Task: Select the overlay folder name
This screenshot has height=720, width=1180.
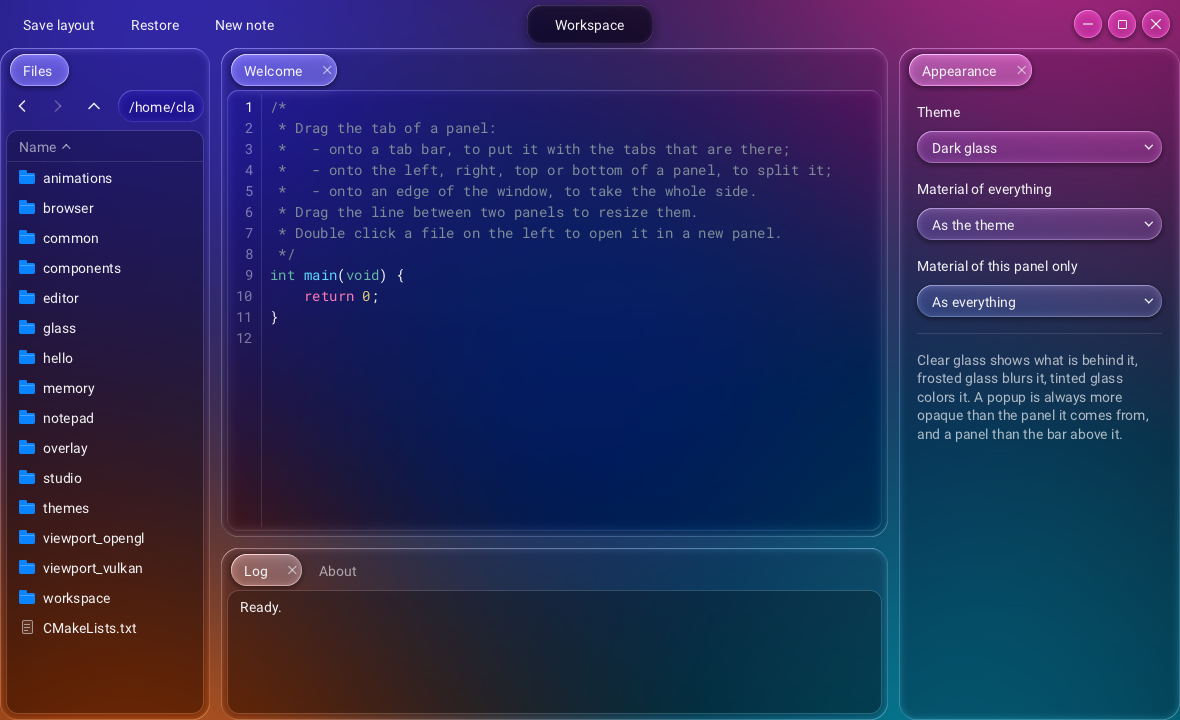Action: (65, 448)
